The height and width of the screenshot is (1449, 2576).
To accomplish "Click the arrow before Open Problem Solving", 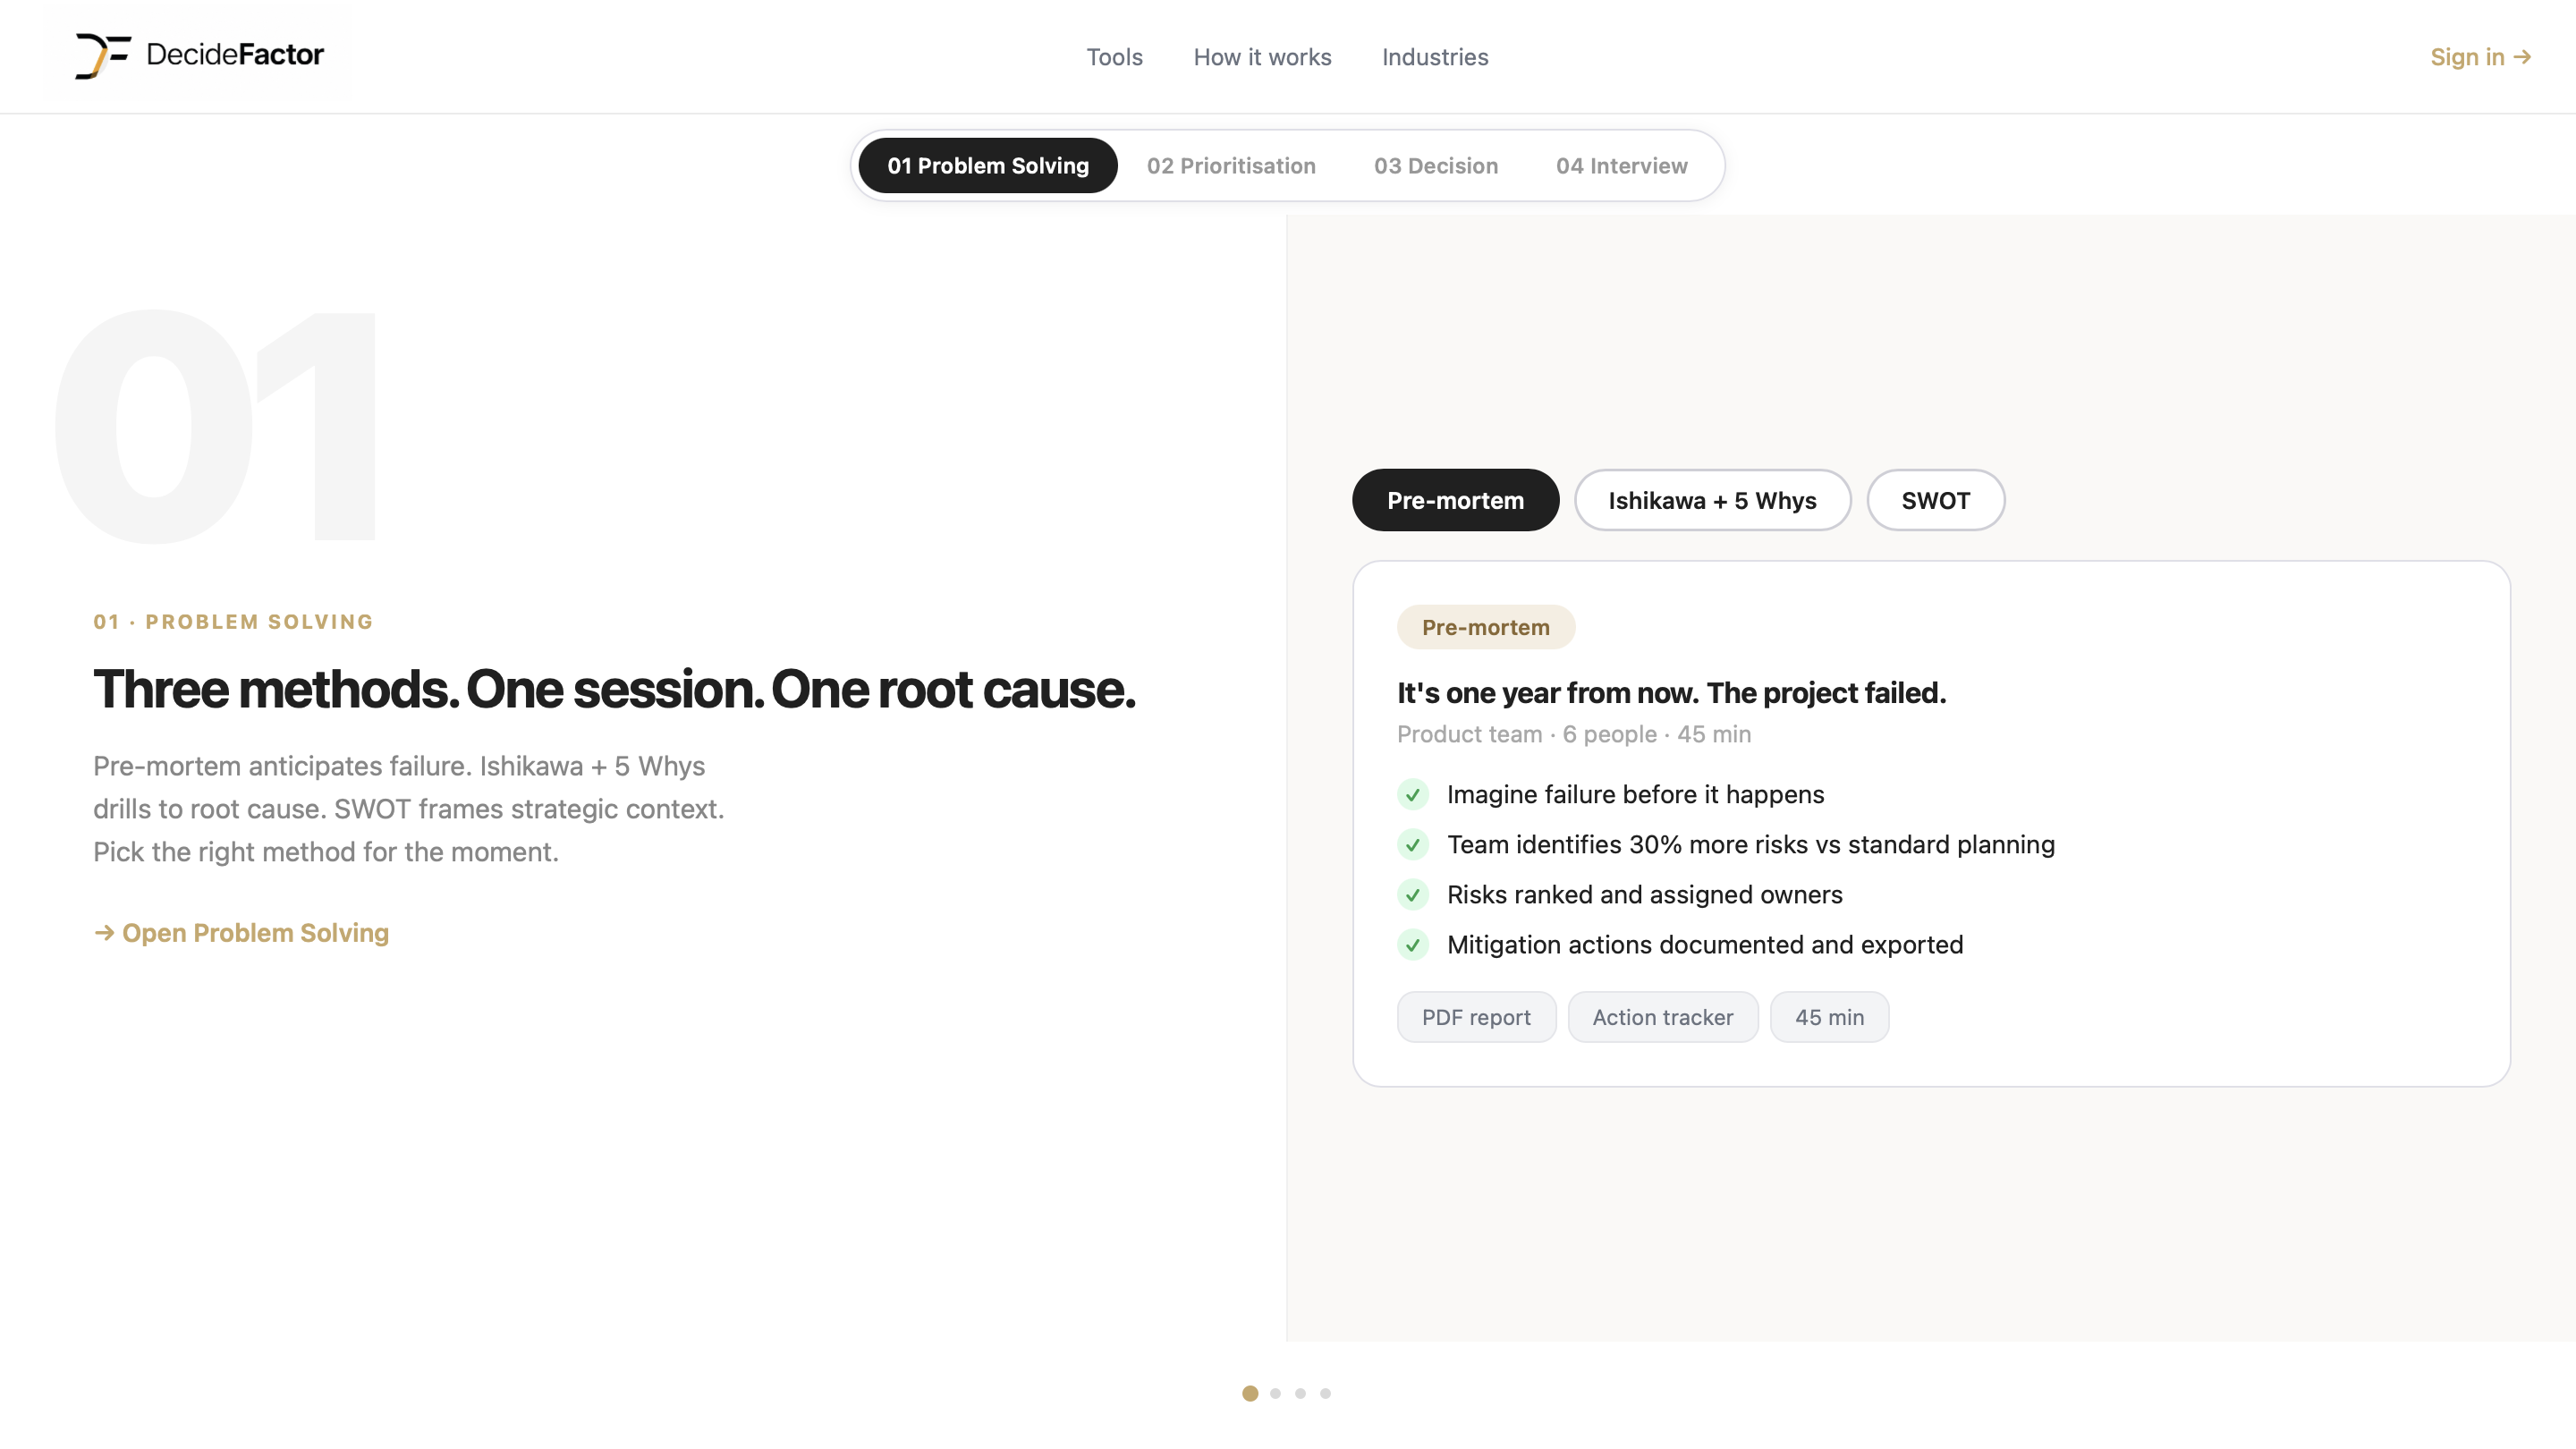I will [104, 932].
